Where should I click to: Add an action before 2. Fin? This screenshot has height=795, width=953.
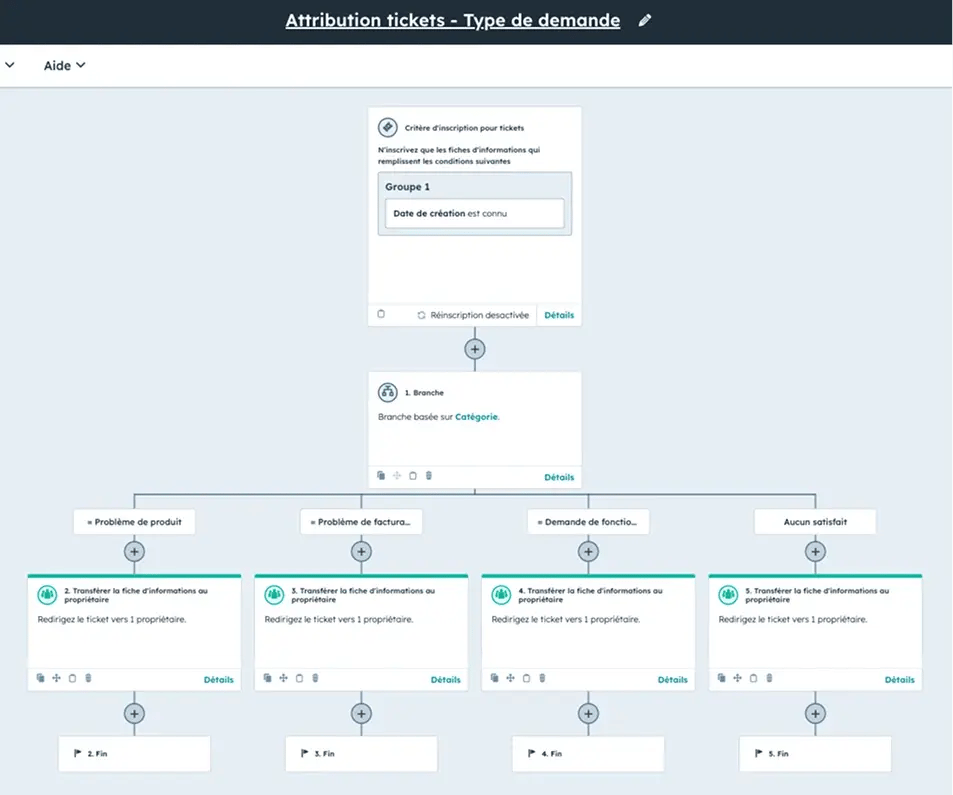tap(134, 714)
